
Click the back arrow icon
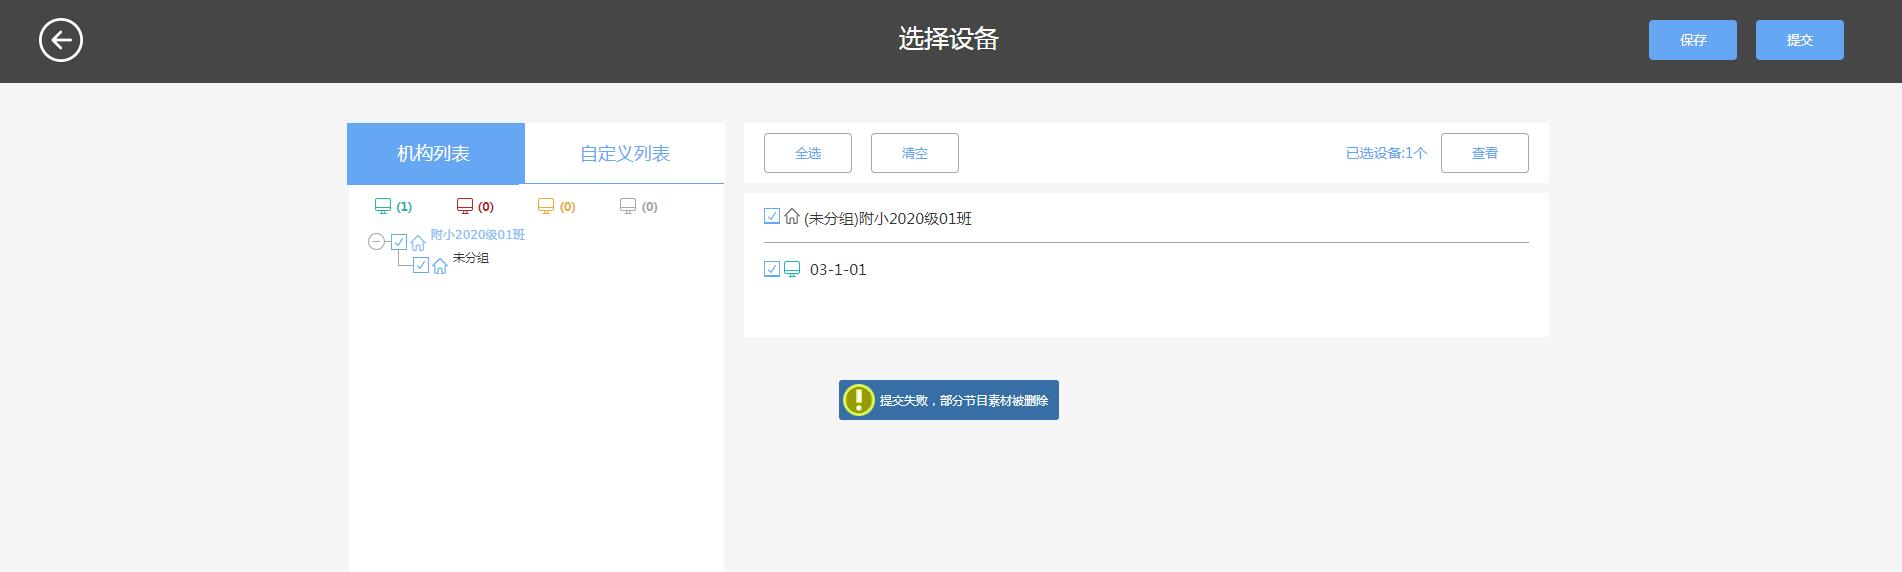click(61, 40)
